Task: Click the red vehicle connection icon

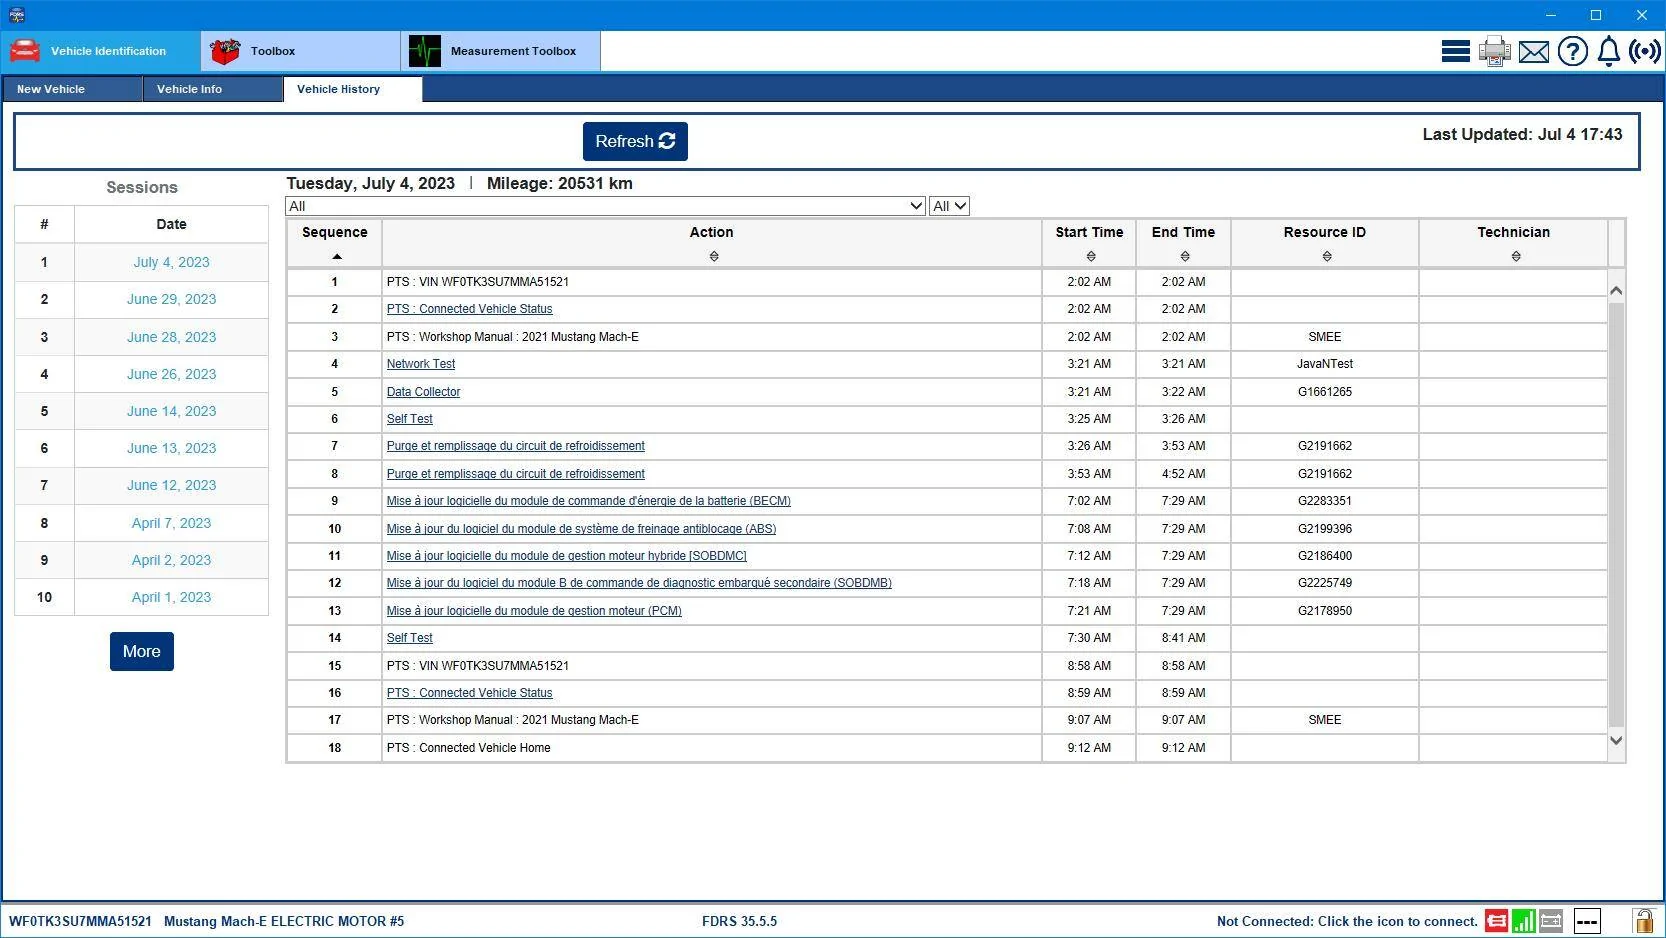Action: click(1496, 921)
